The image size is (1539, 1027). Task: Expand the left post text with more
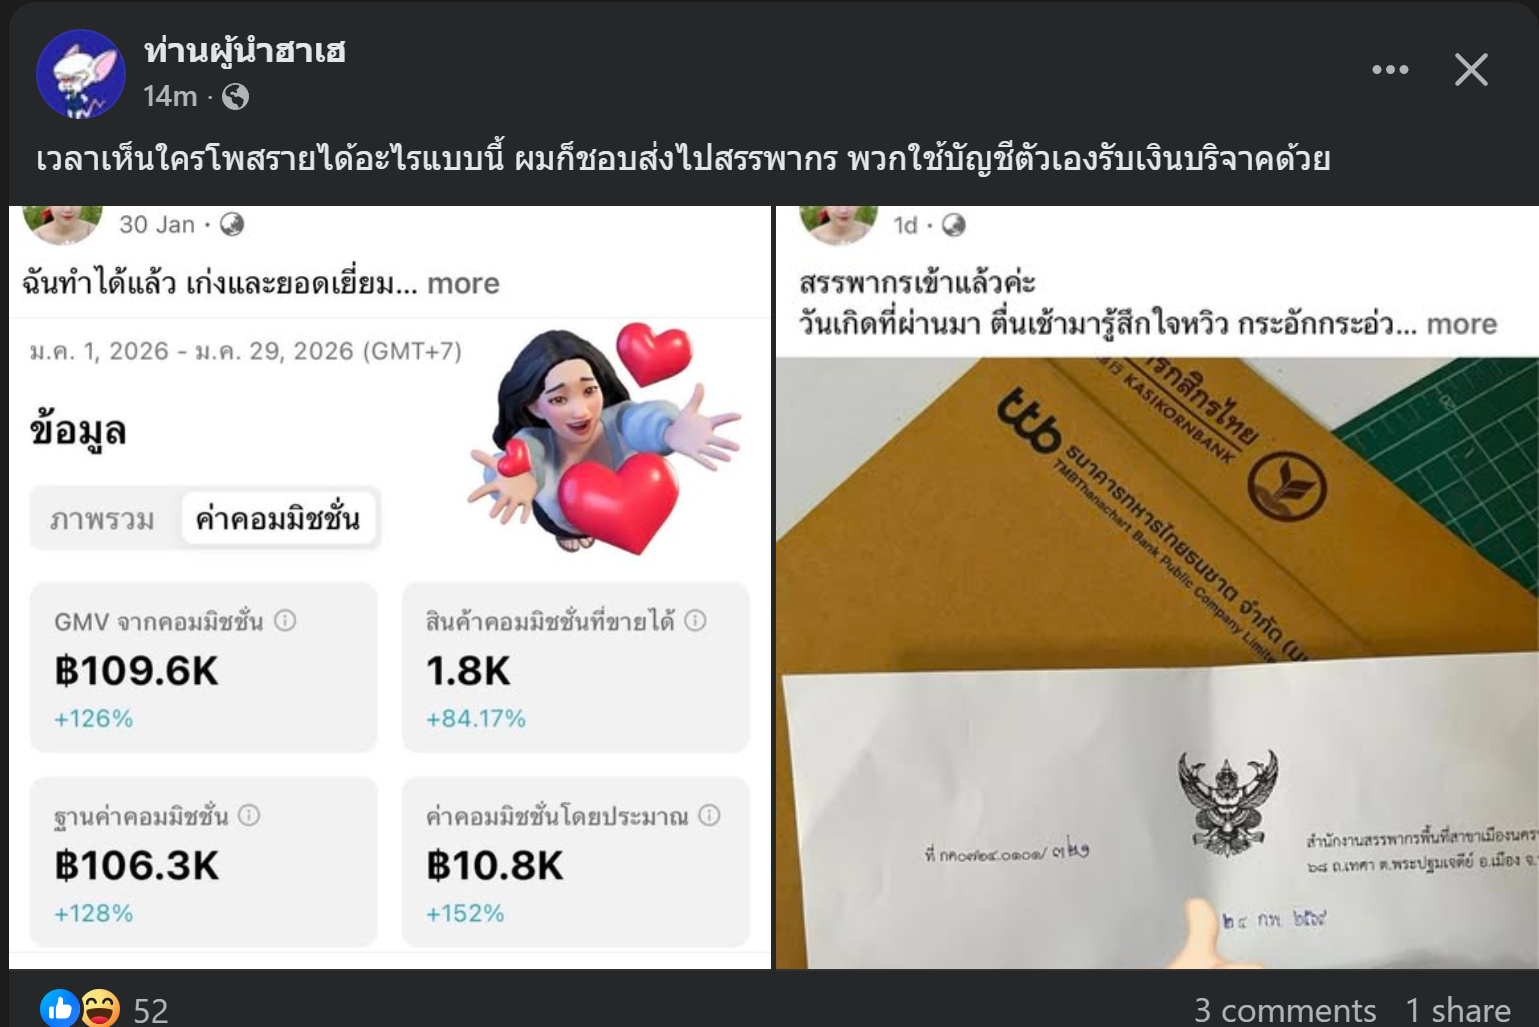coord(463,284)
